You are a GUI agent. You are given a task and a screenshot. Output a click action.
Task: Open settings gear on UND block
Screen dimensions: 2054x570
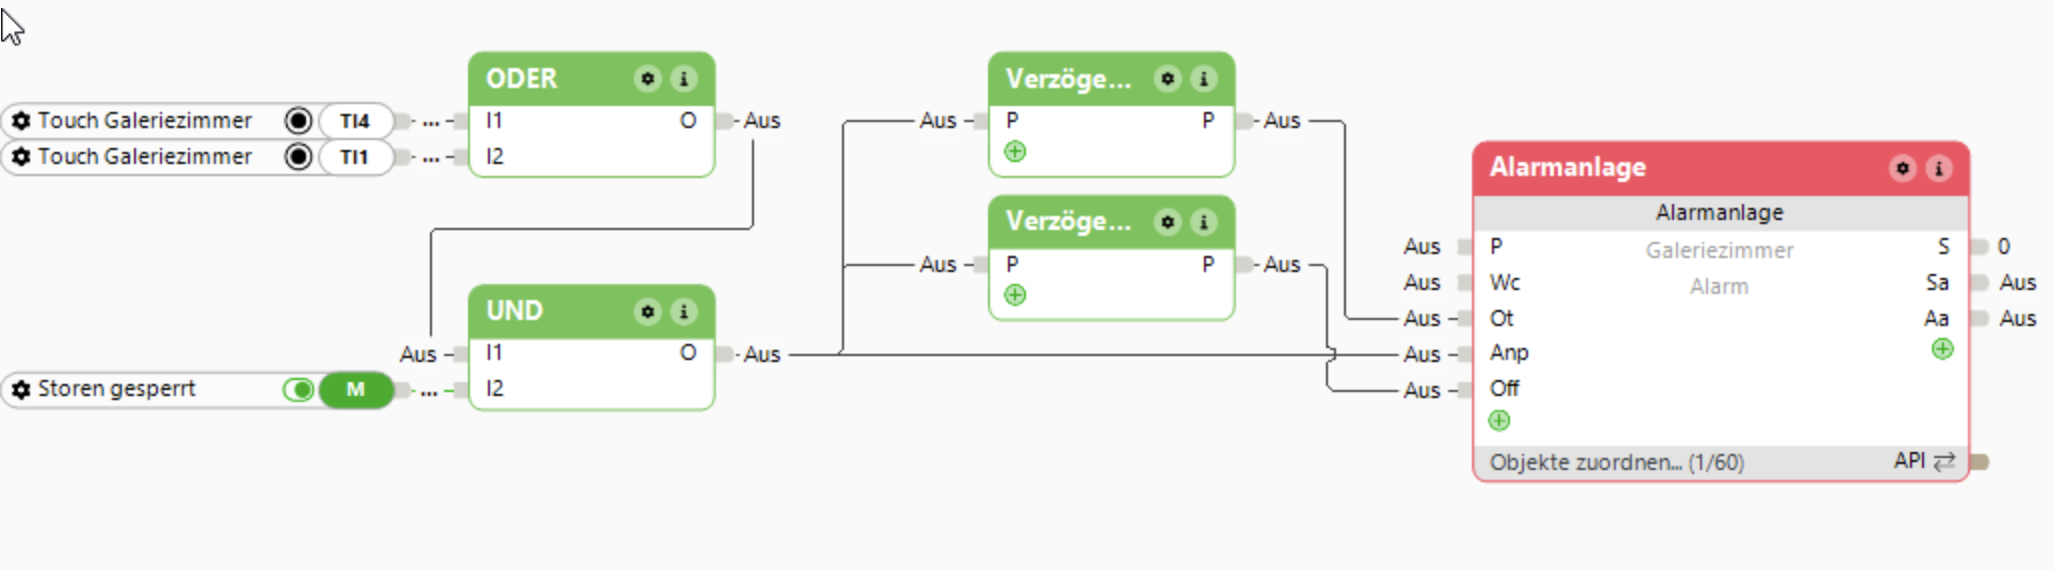click(648, 311)
